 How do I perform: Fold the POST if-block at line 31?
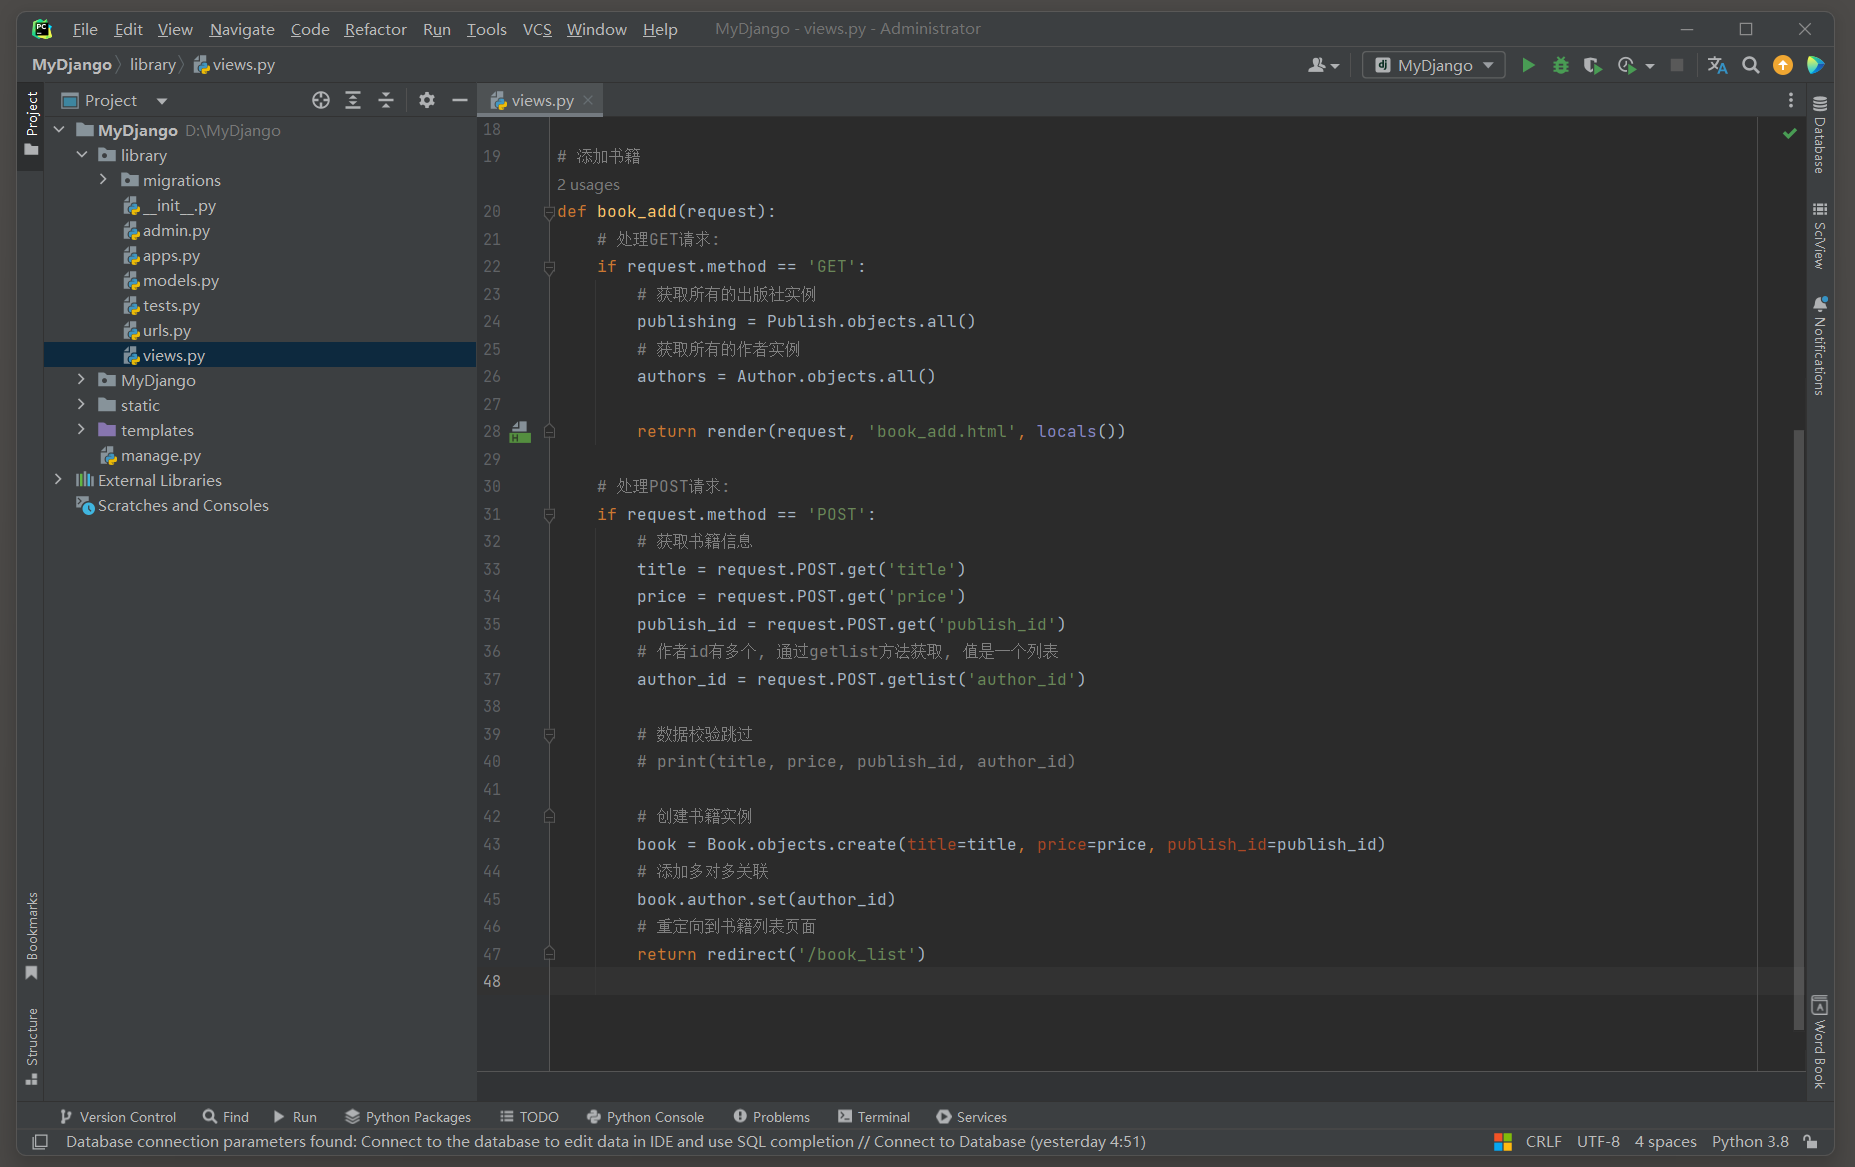click(549, 515)
